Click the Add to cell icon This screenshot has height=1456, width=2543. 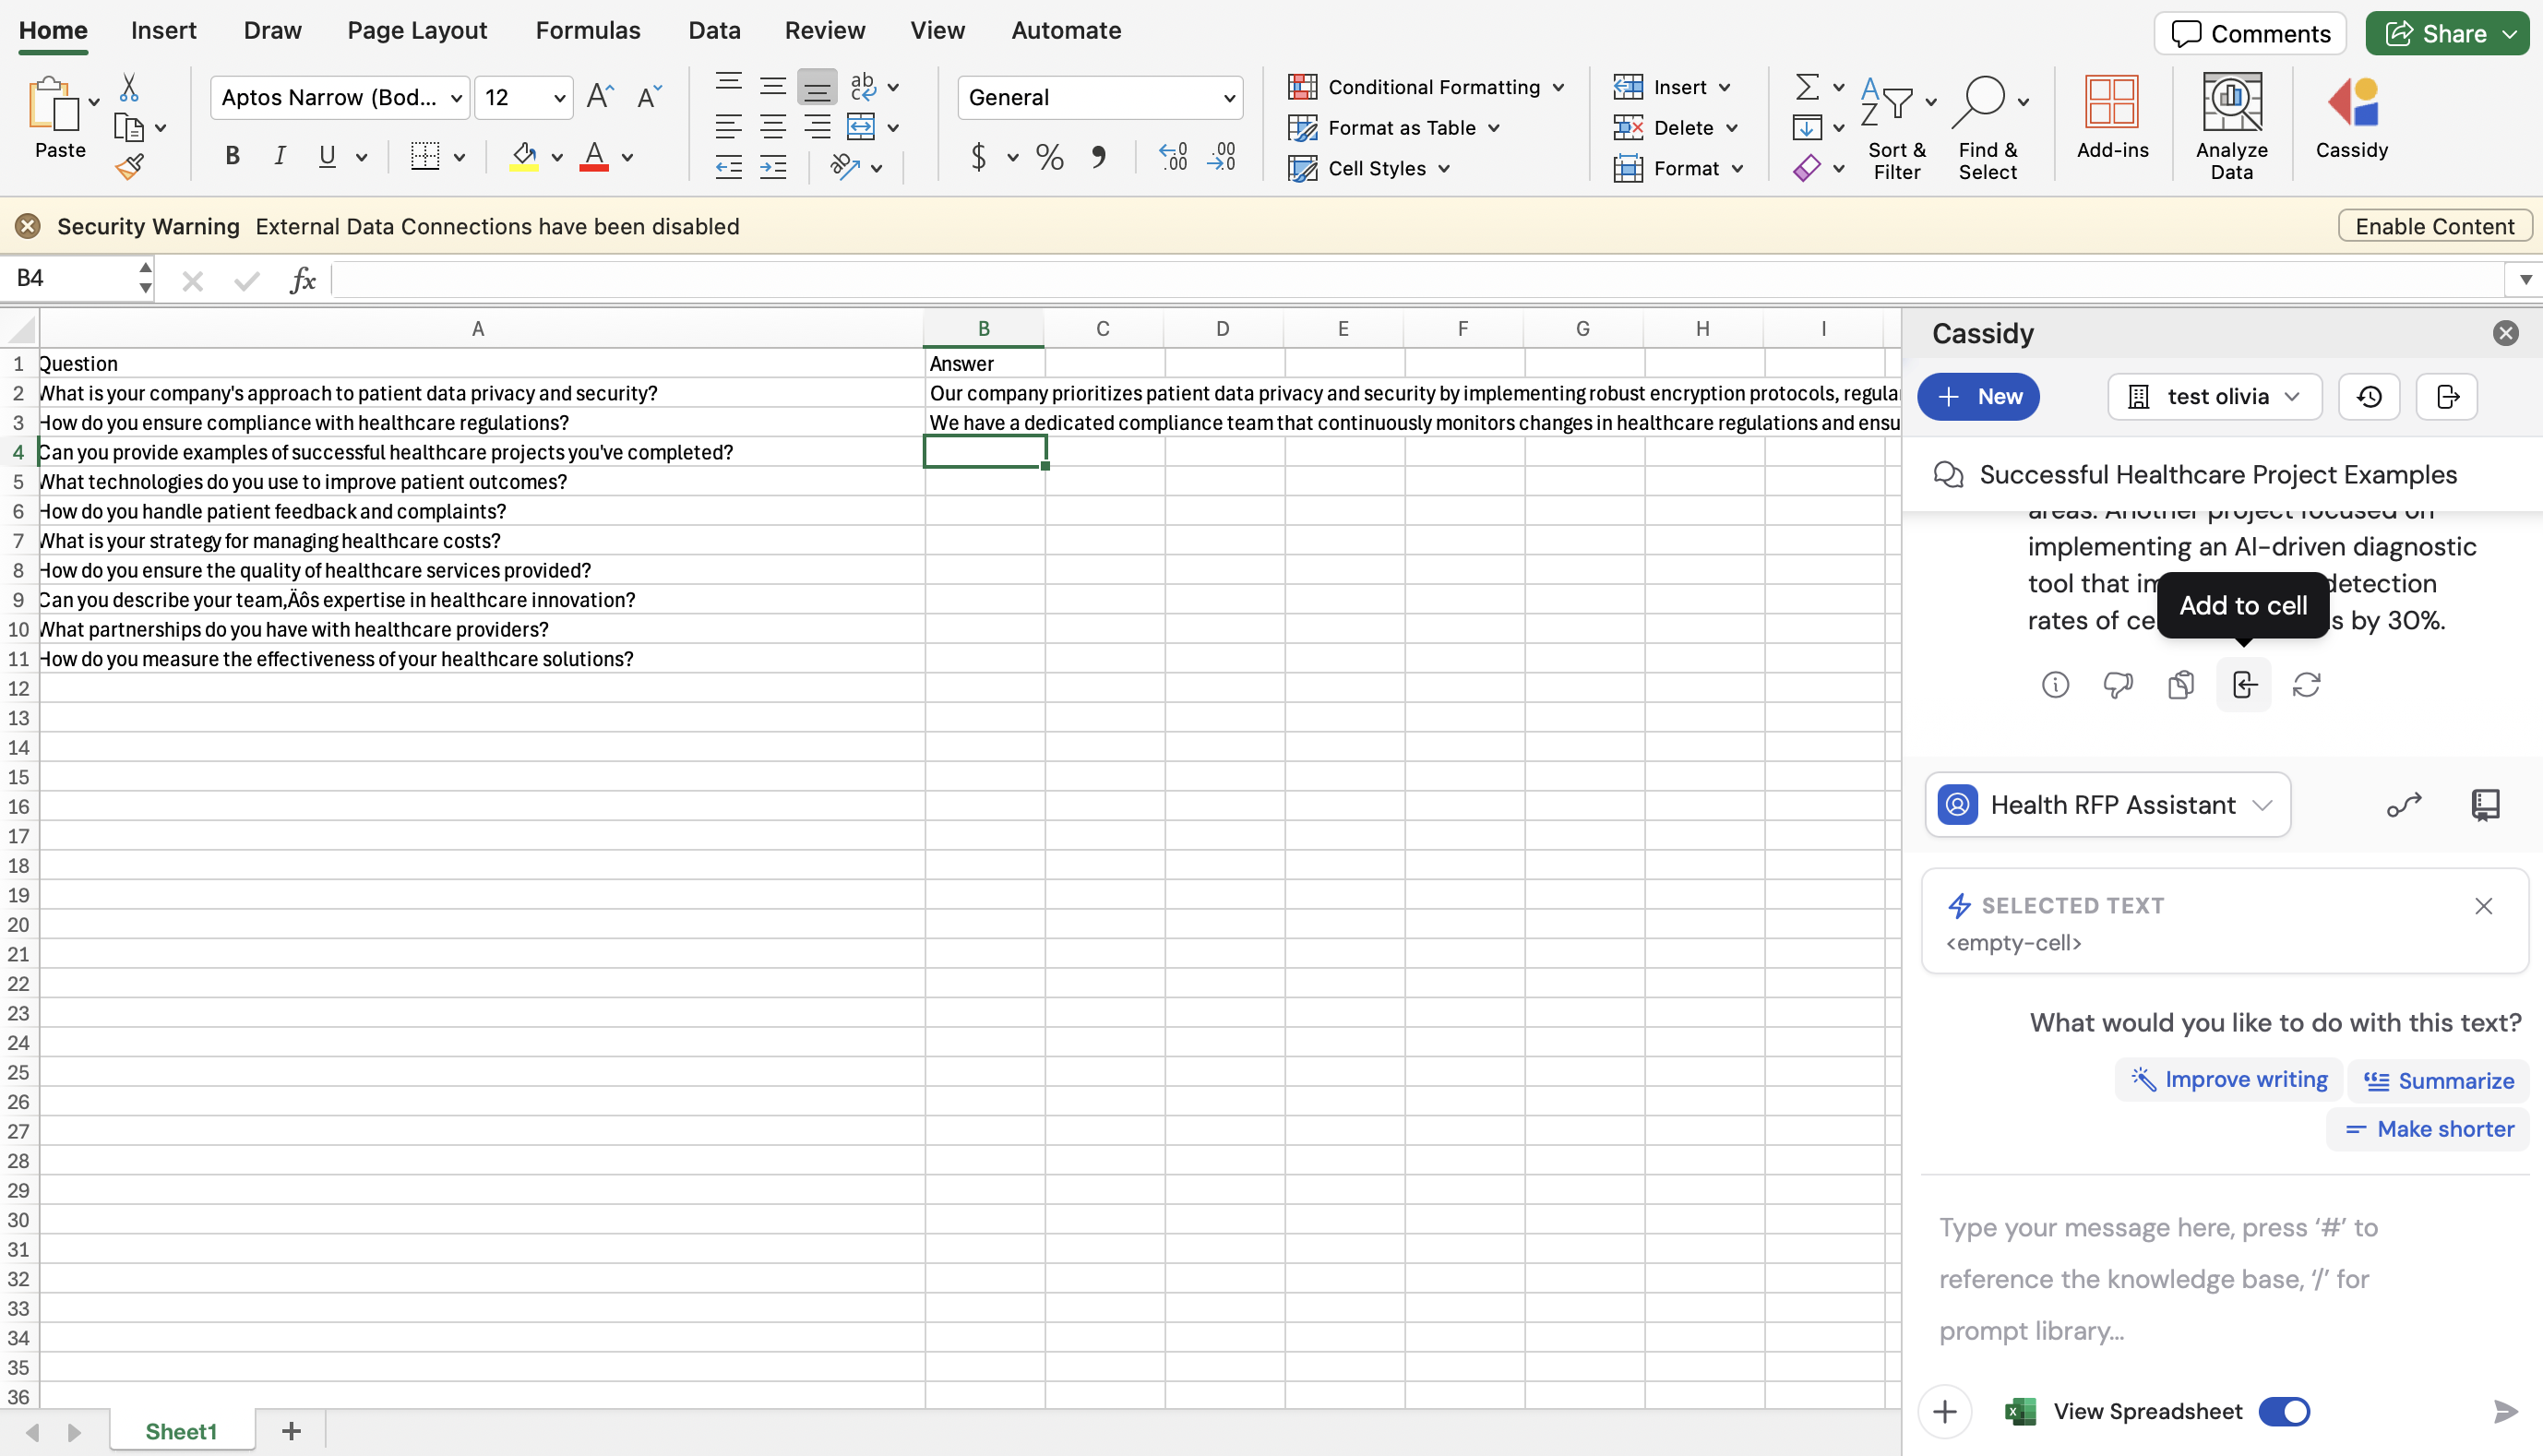pyautogui.click(x=2243, y=685)
